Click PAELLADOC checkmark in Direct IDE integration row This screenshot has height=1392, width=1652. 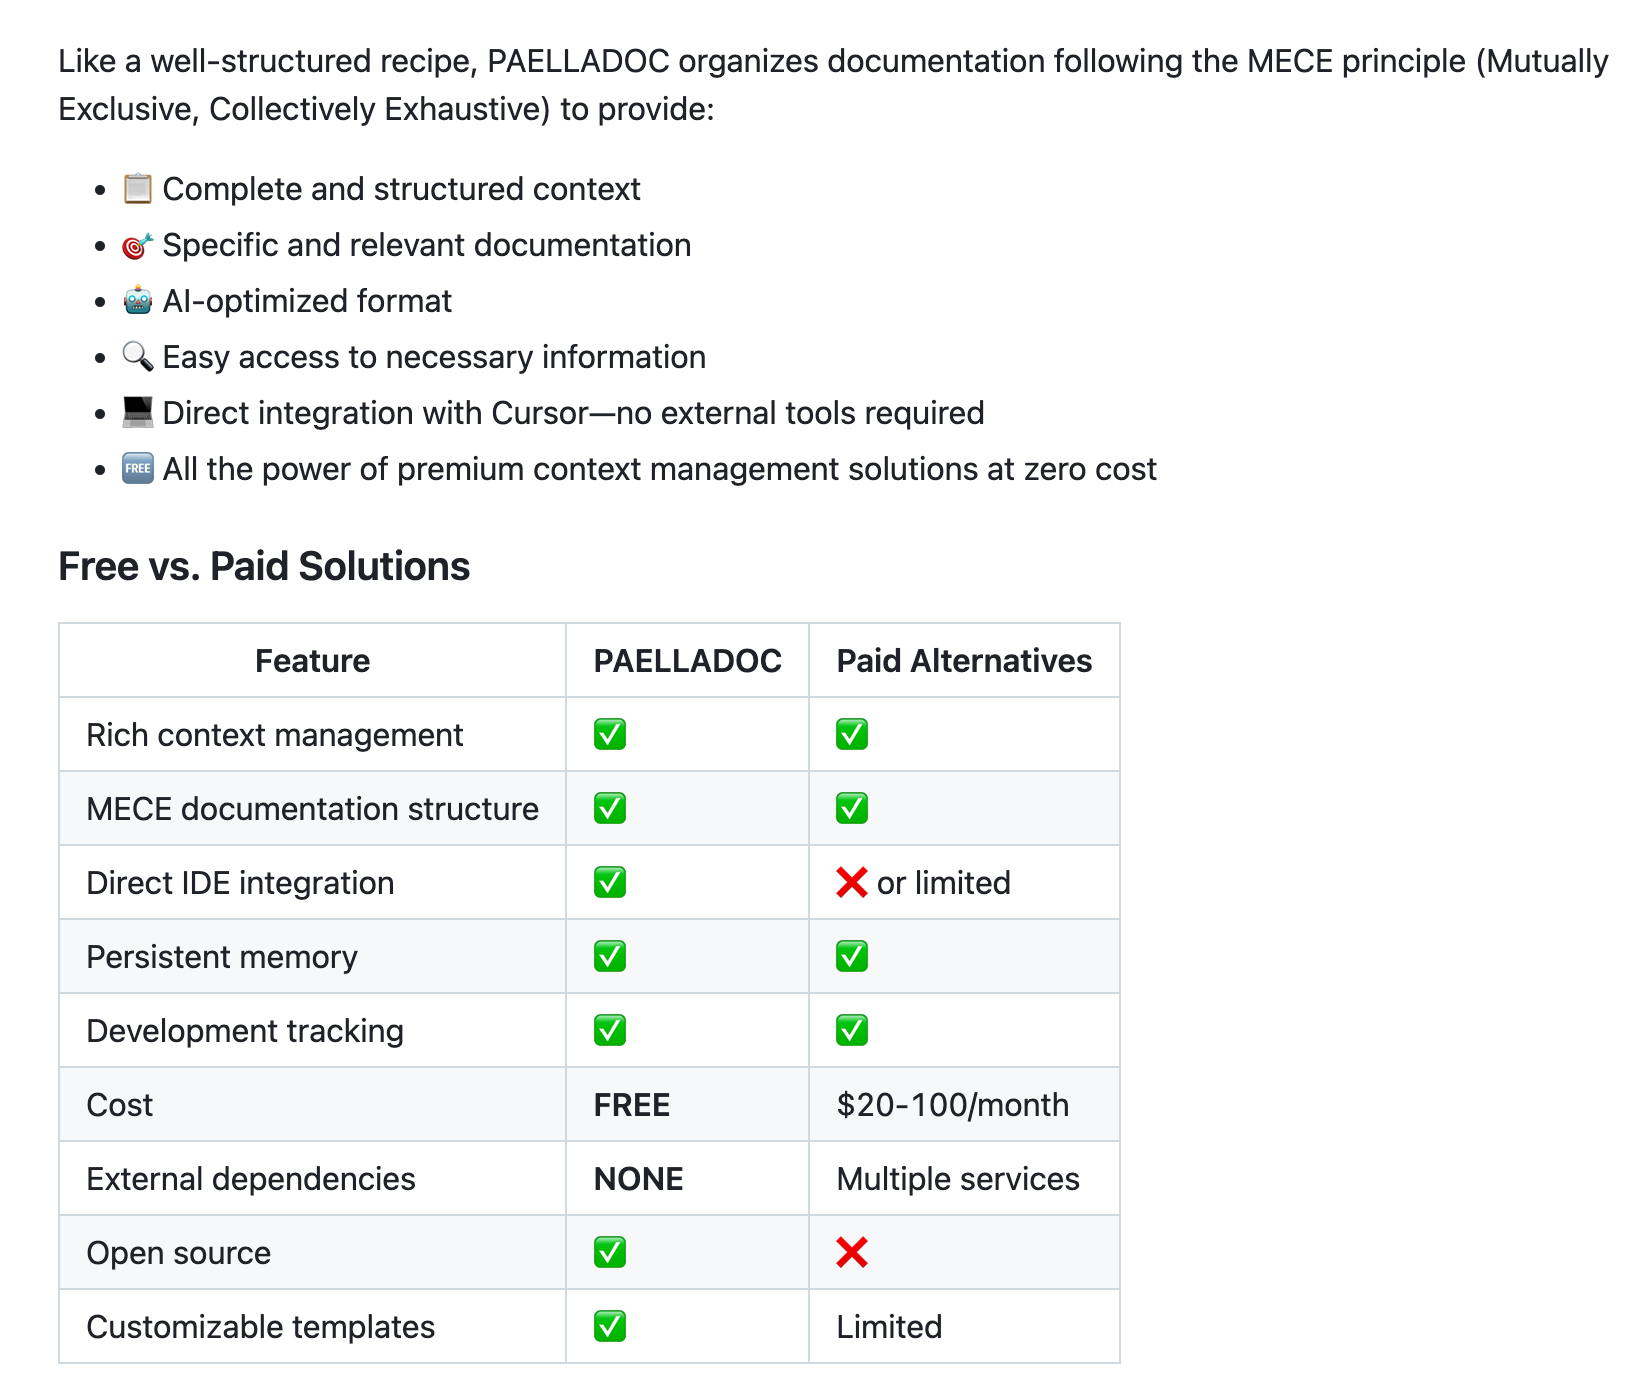point(610,882)
